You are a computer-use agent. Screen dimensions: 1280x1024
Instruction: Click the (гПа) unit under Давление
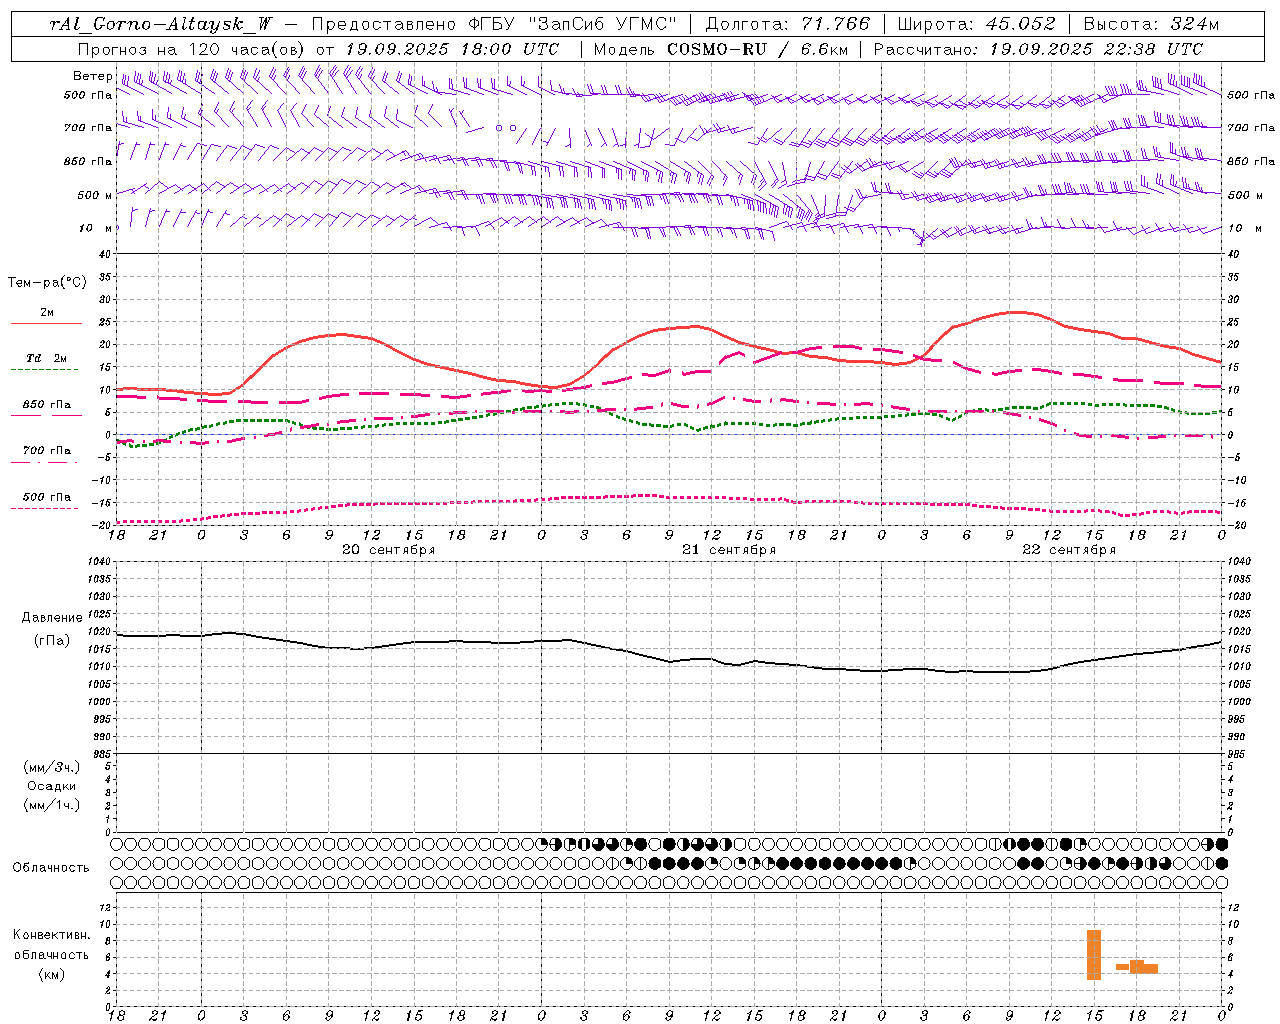(x=52, y=641)
